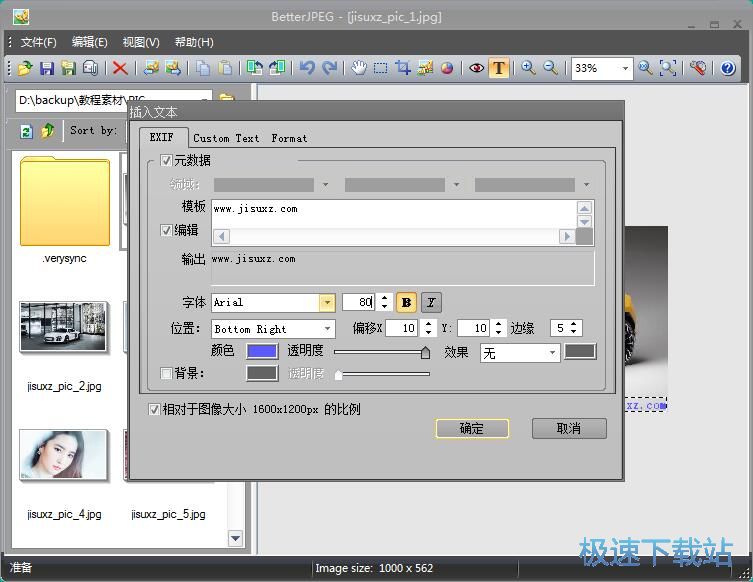The width and height of the screenshot is (753, 582).
Task: Select the Hand pan tool
Action: click(359, 68)
